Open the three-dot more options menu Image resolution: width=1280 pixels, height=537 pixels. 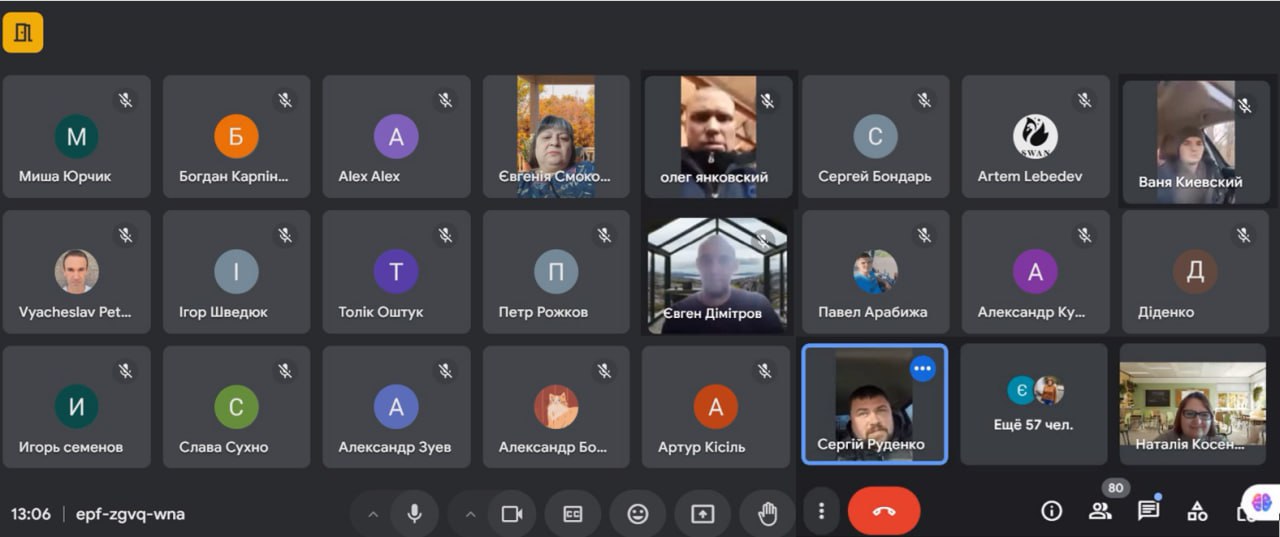pyautogui.click(x=821, y=512)
